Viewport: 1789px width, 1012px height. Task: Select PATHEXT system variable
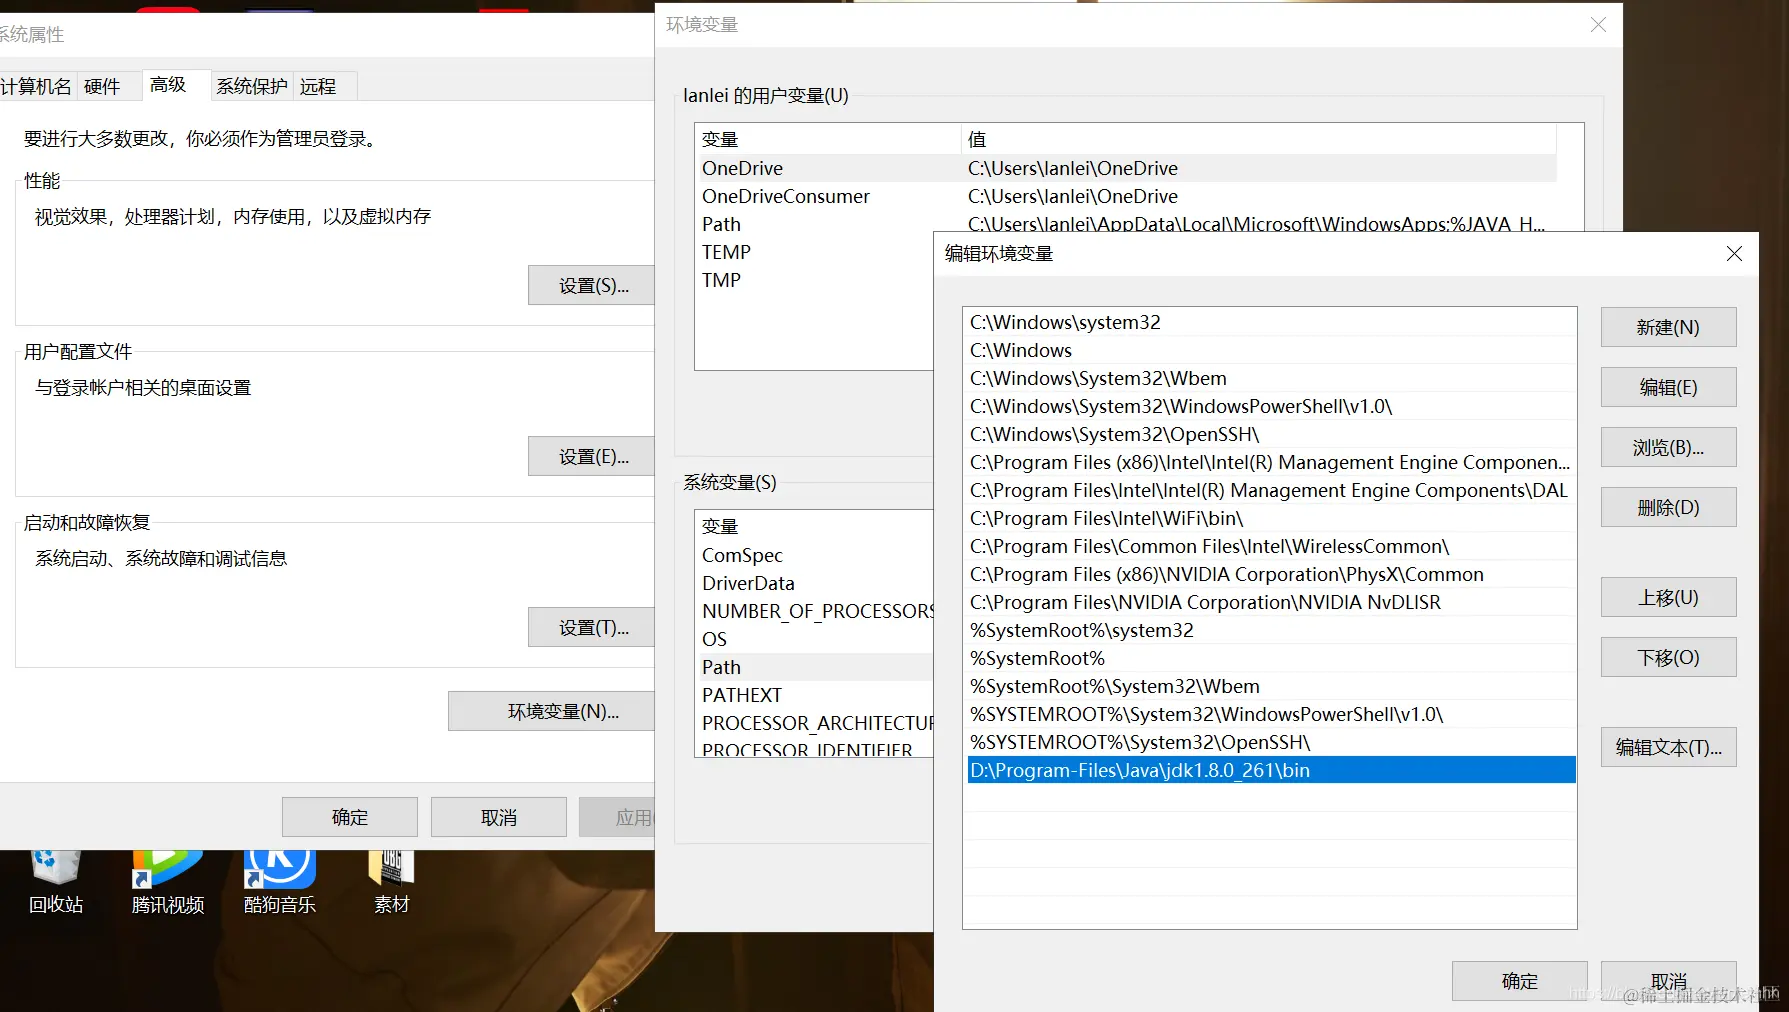coord(815,695)
